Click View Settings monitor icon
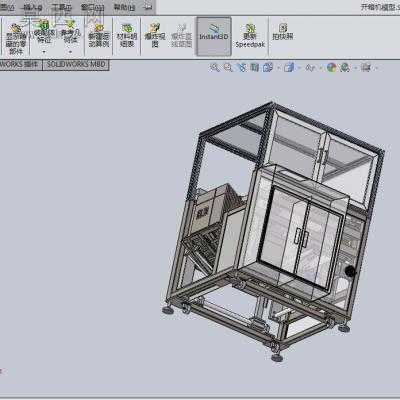Image resolution: width=400 pixels, height=400 pixels. coord(366,68)
